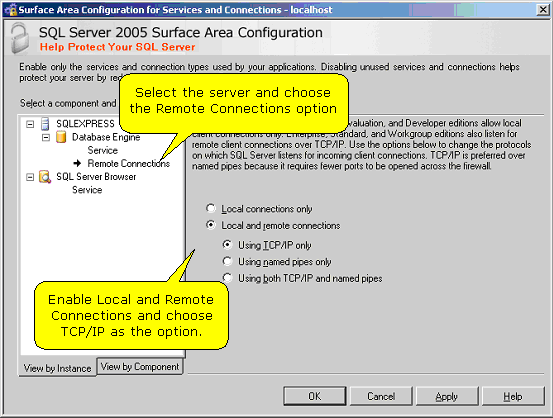Viewport: 553px width, 418px height.
Task: Select Database Engine tree item
Action: pos(106,137)
